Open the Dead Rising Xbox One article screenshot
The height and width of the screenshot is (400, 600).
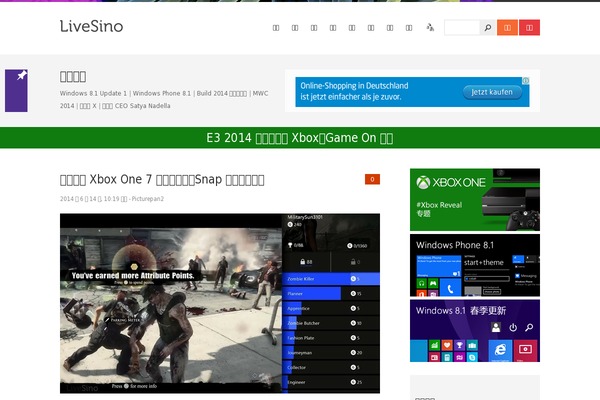pos(220,303)
